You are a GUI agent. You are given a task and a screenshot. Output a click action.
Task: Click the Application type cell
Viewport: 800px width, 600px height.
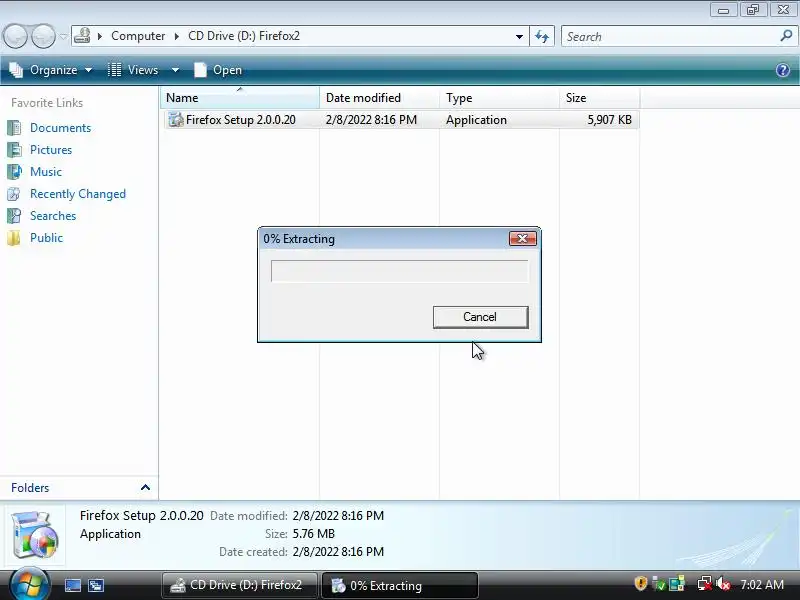(477, 120)
